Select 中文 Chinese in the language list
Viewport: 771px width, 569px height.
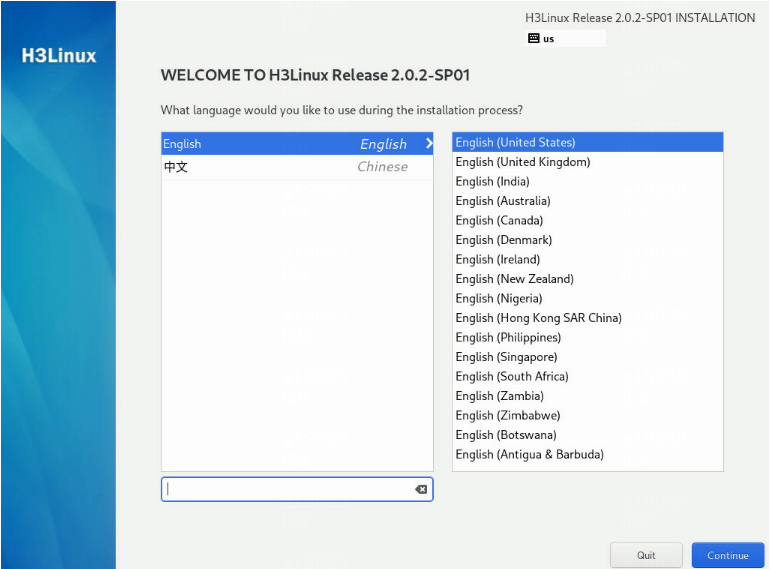pos(297,167)
